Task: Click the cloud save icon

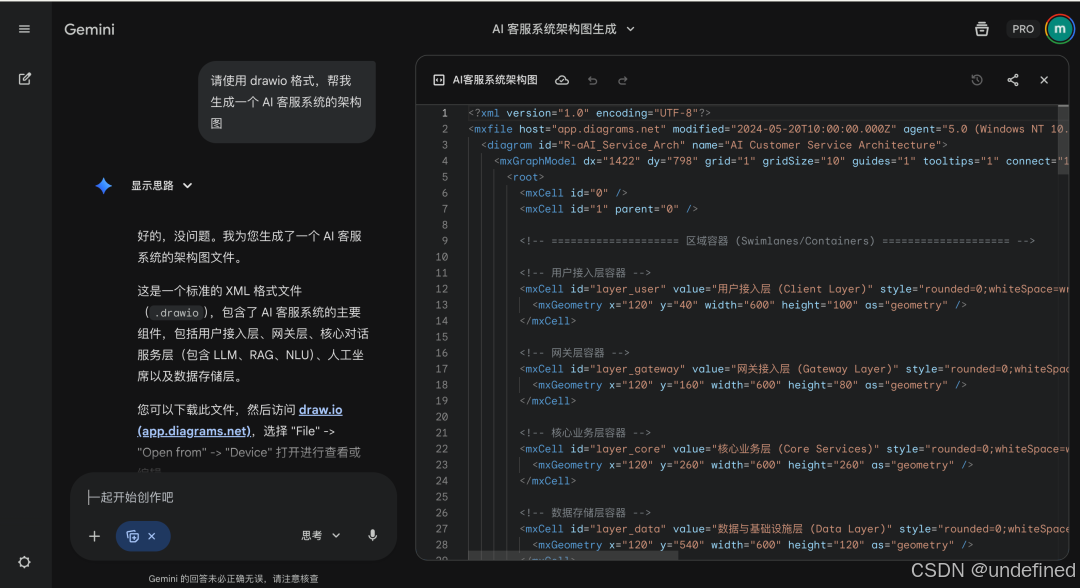Action: [562, 80]
